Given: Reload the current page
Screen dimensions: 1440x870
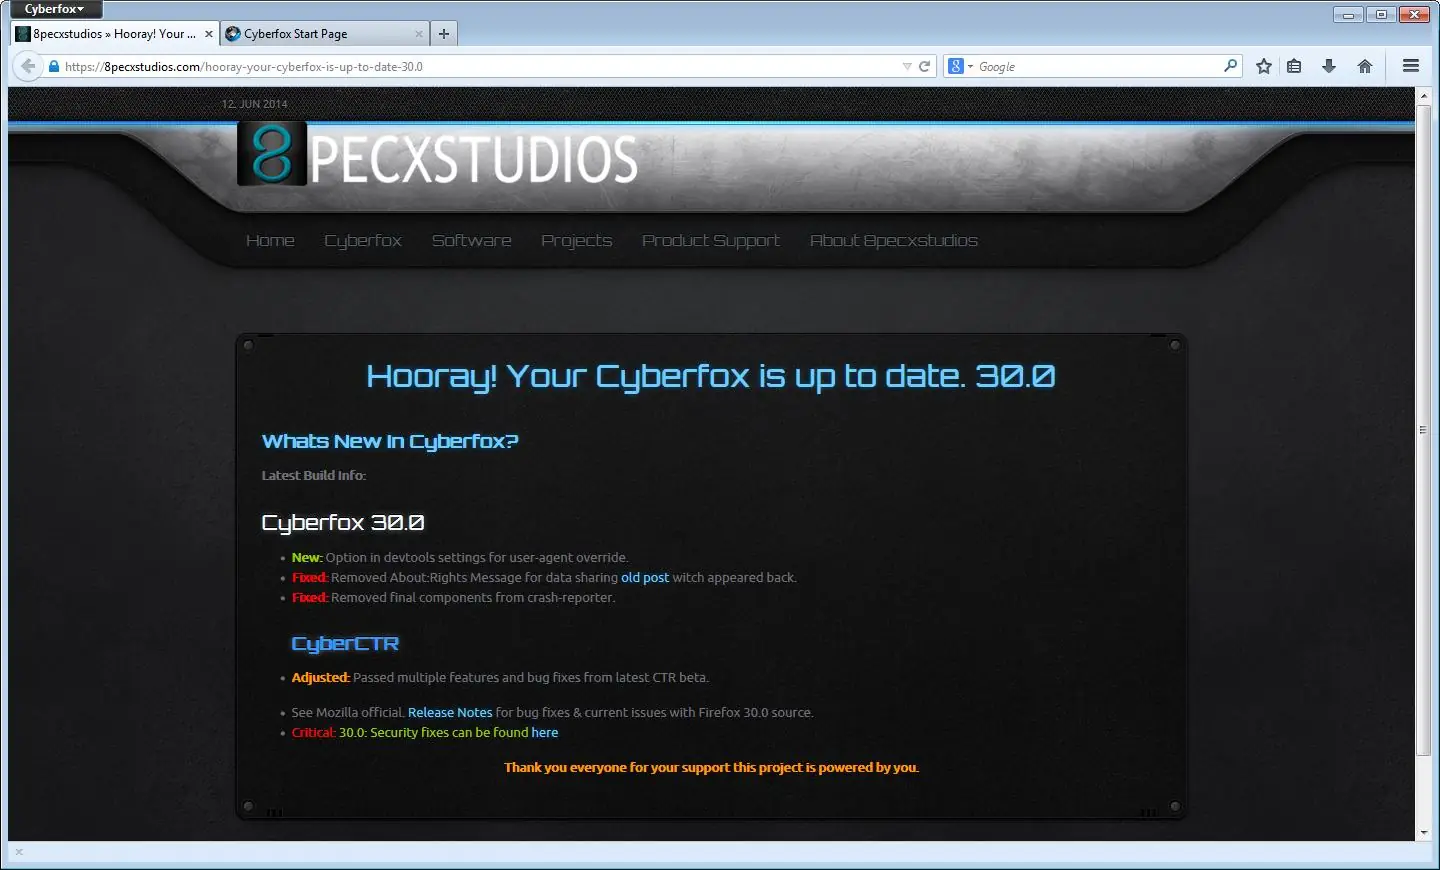Looking at the screenshot, I should (x=925, y=67).
